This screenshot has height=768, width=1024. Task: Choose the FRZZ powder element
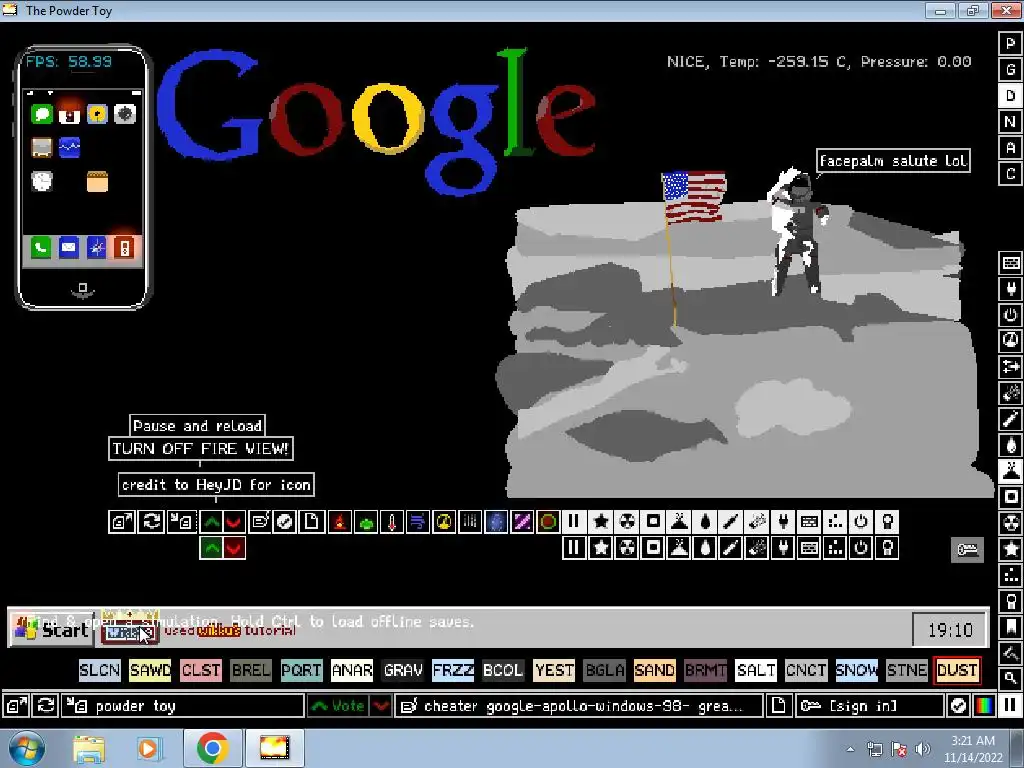point(453,670)
